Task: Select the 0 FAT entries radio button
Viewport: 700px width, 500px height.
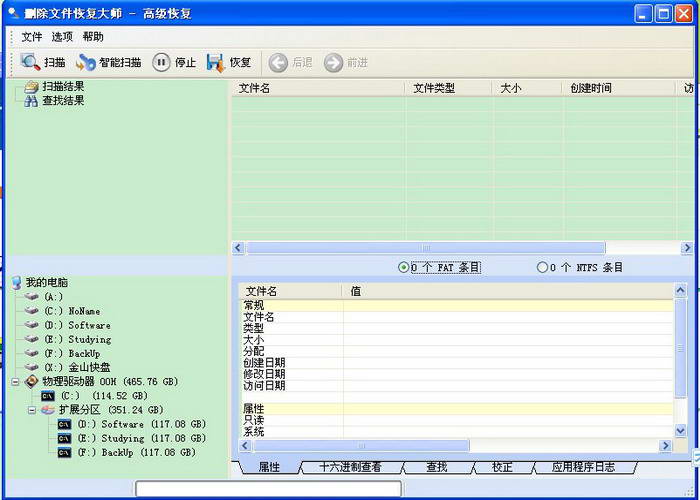Action: [x=403, y=267]
